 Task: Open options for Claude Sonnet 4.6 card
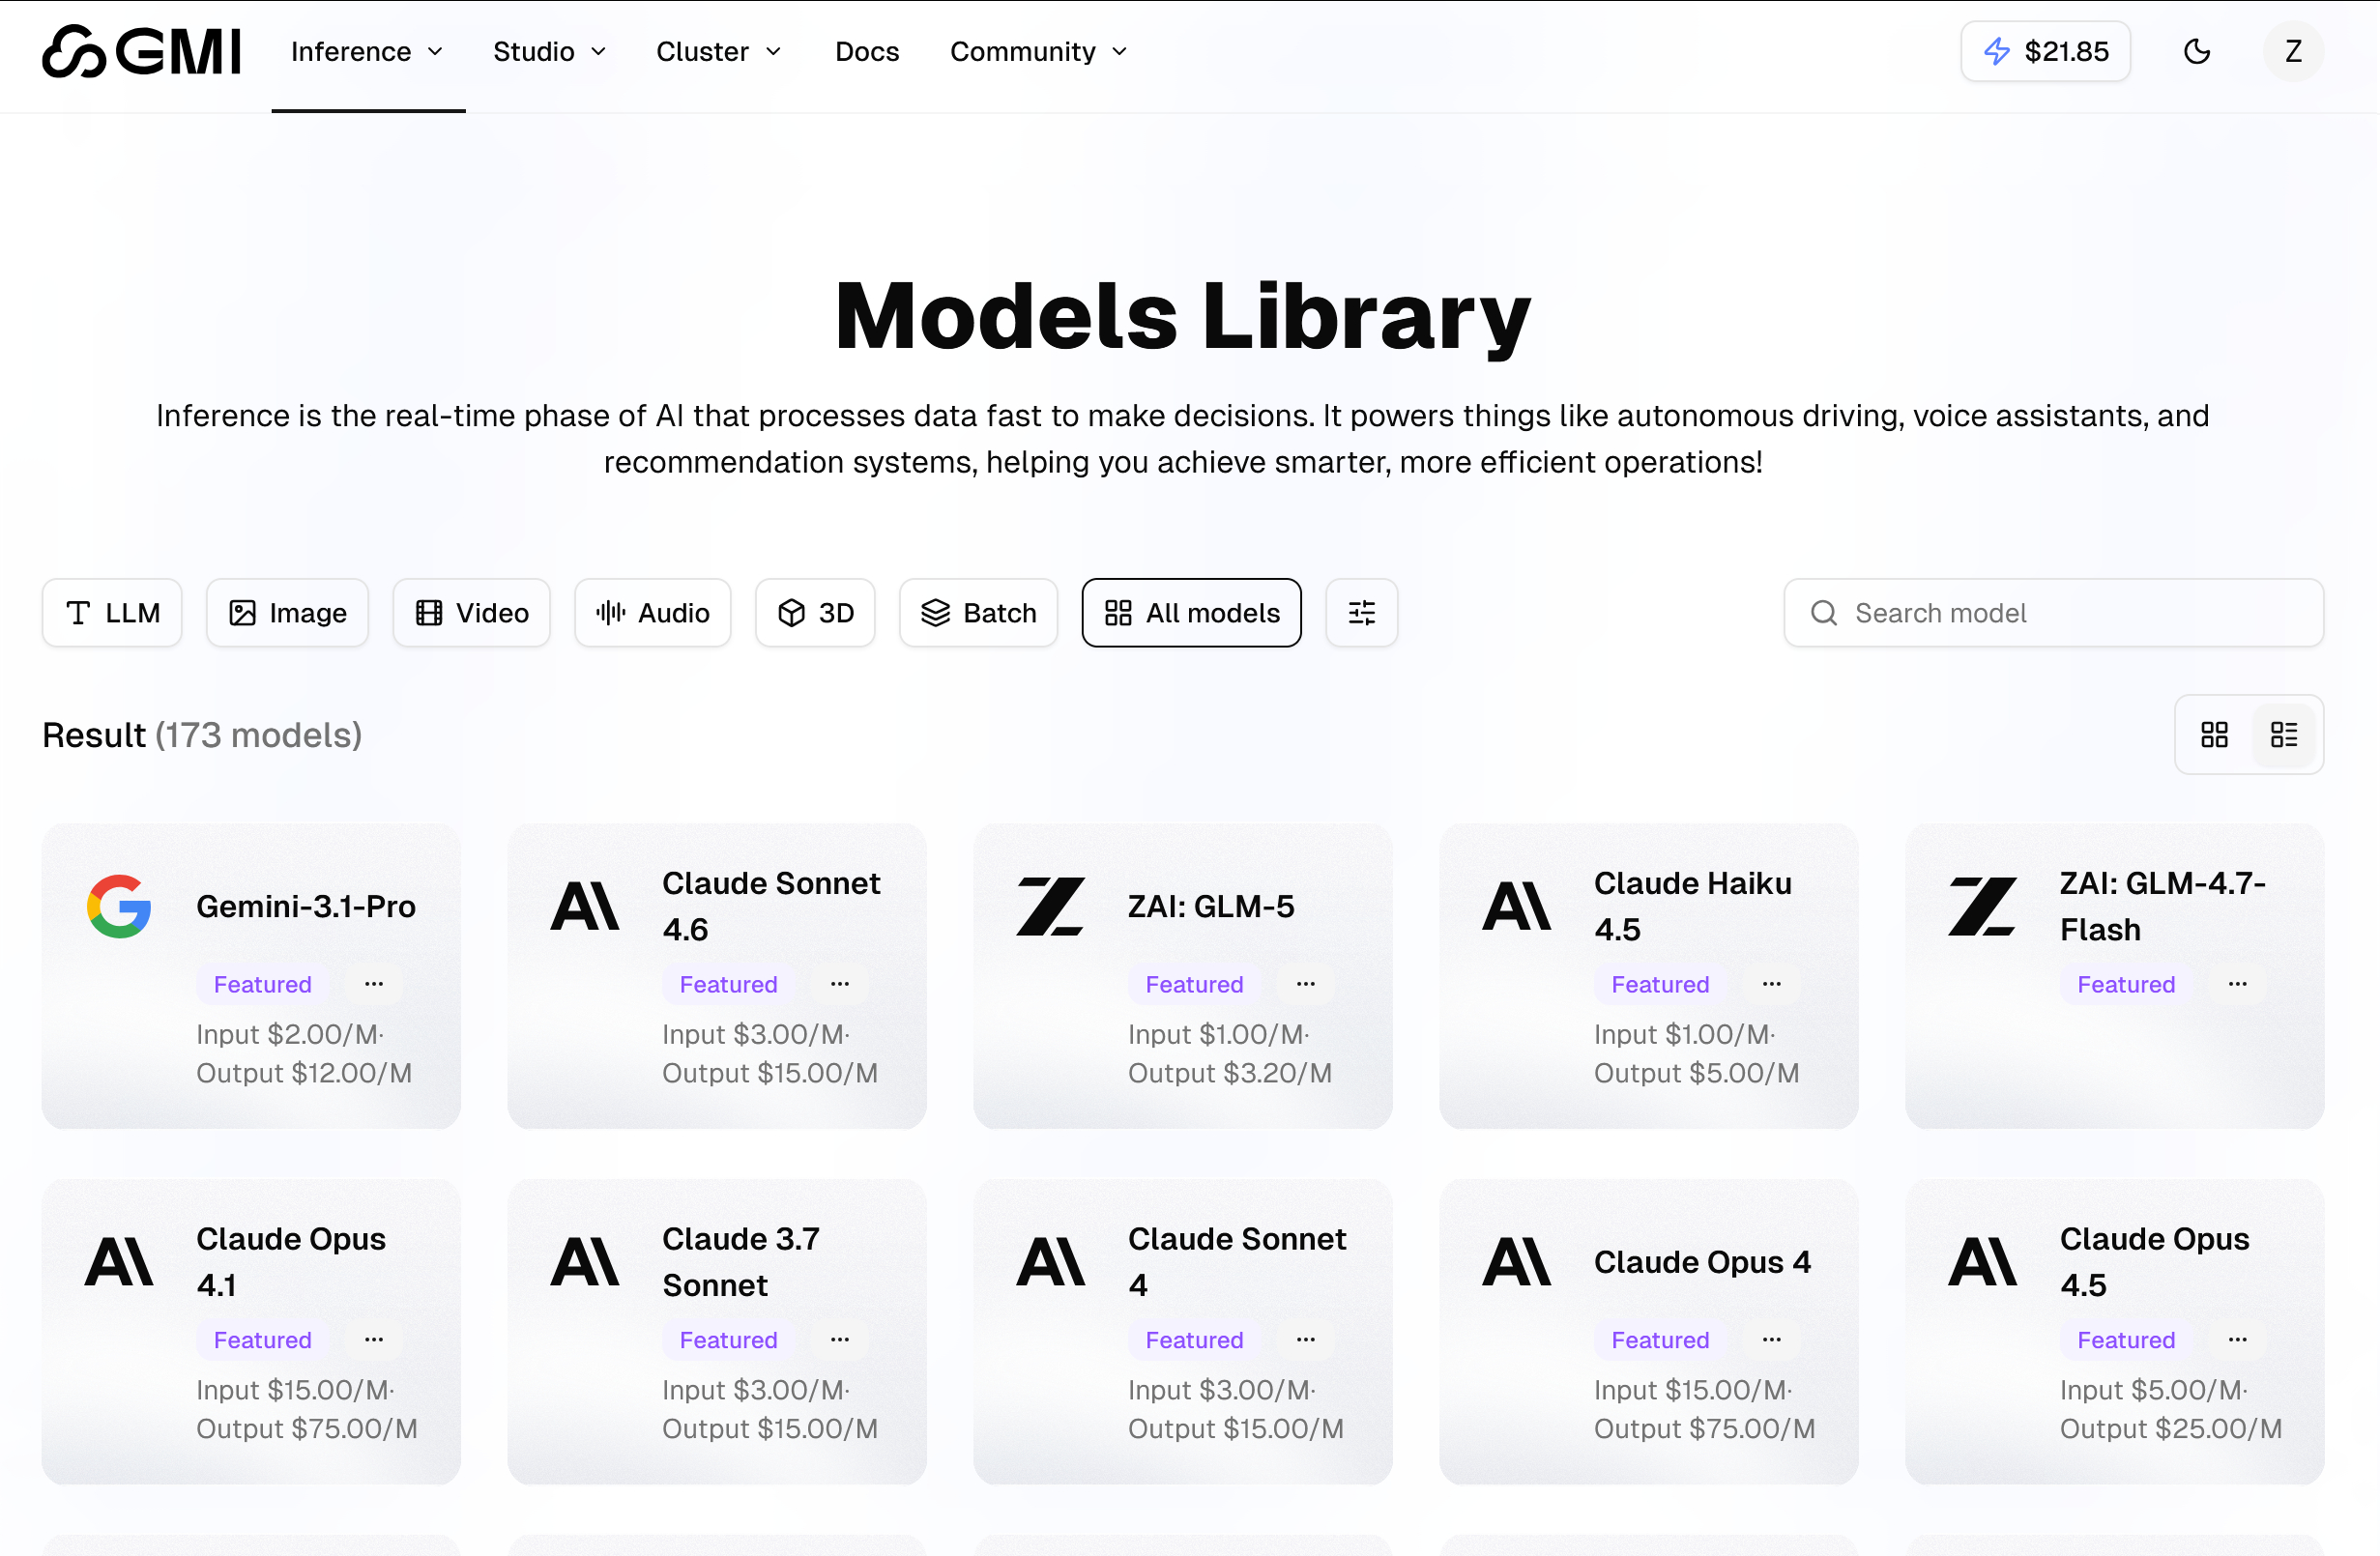click(x=839, y=984)
